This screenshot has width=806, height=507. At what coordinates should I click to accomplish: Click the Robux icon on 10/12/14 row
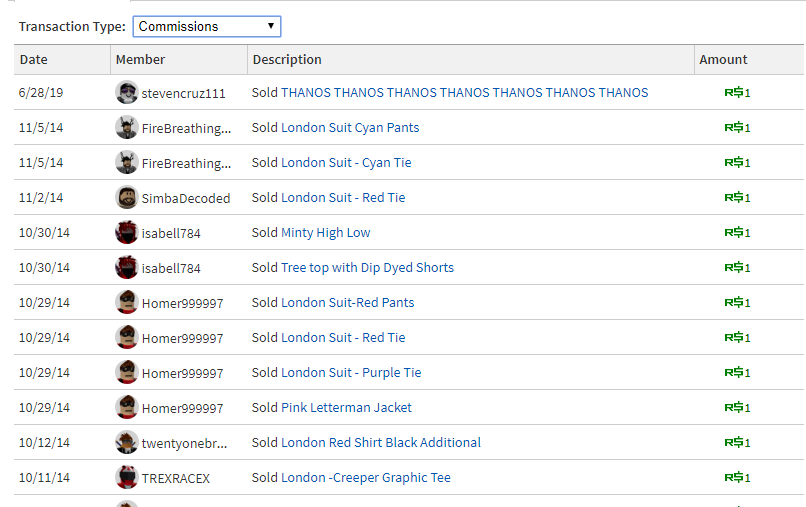(x=734, y=443)
